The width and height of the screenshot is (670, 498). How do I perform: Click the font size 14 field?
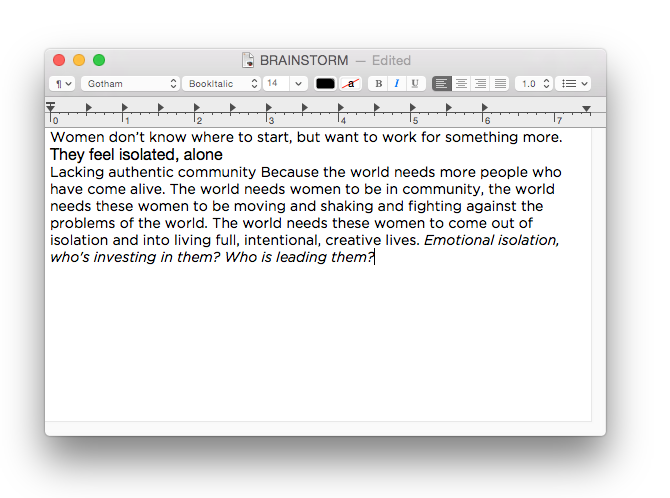click(x=275, y=84)
